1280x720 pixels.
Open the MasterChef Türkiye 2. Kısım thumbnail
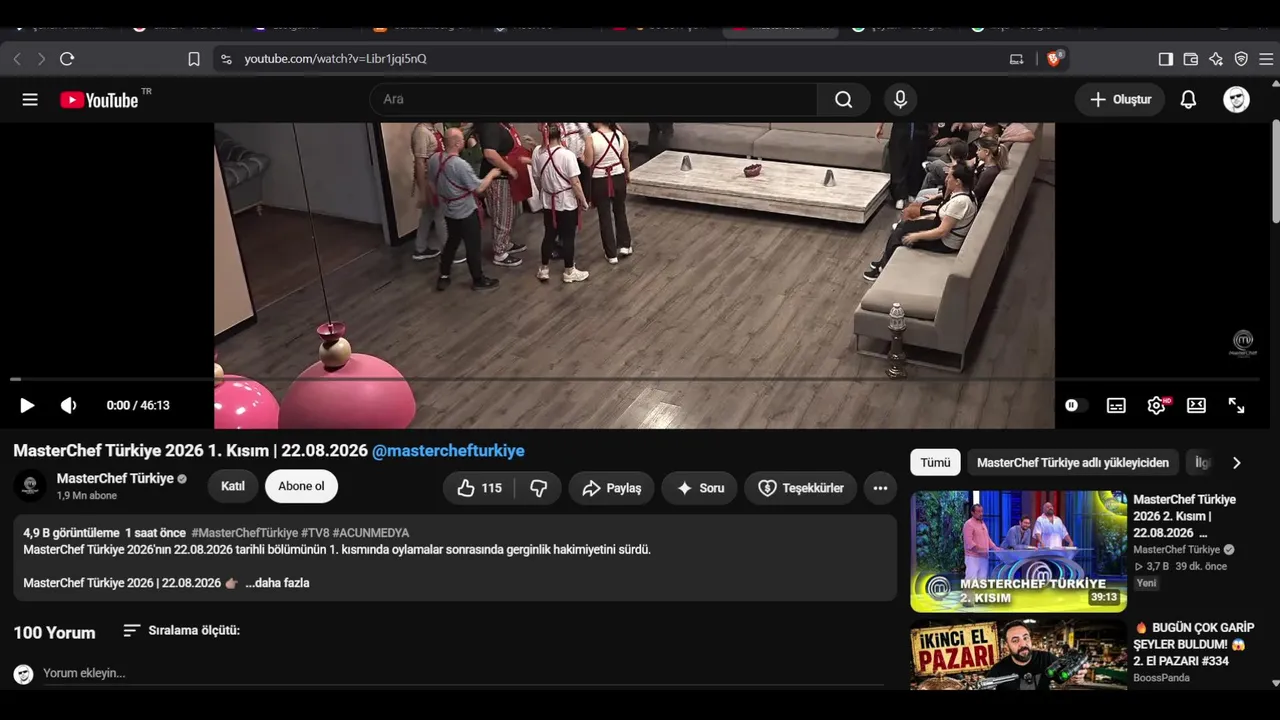click(x=1018, y=551)
